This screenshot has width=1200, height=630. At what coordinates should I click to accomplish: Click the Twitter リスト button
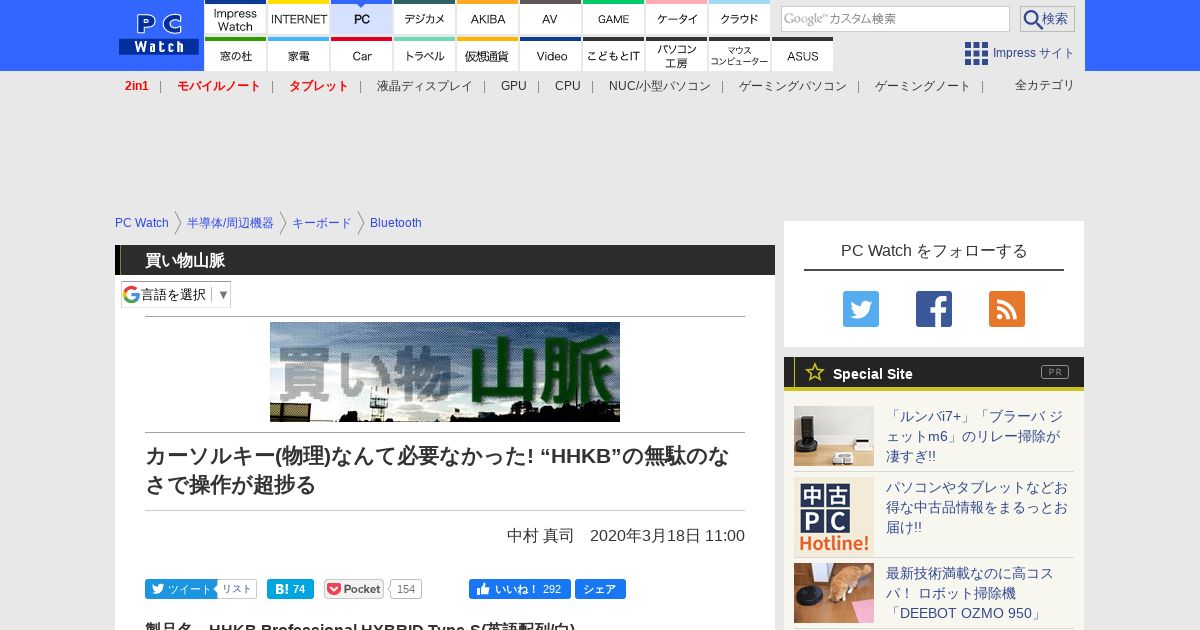(237, 589)
